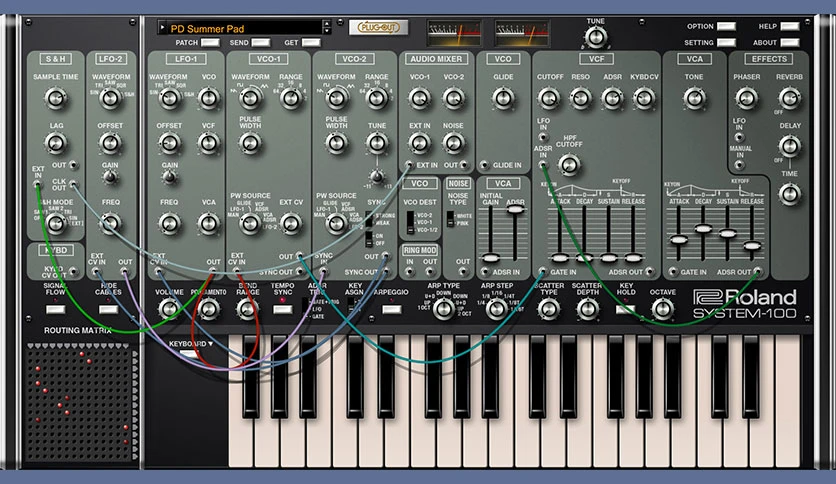Click the VCA TONE knob
This screenshot has width=836, height=484.
694,99
